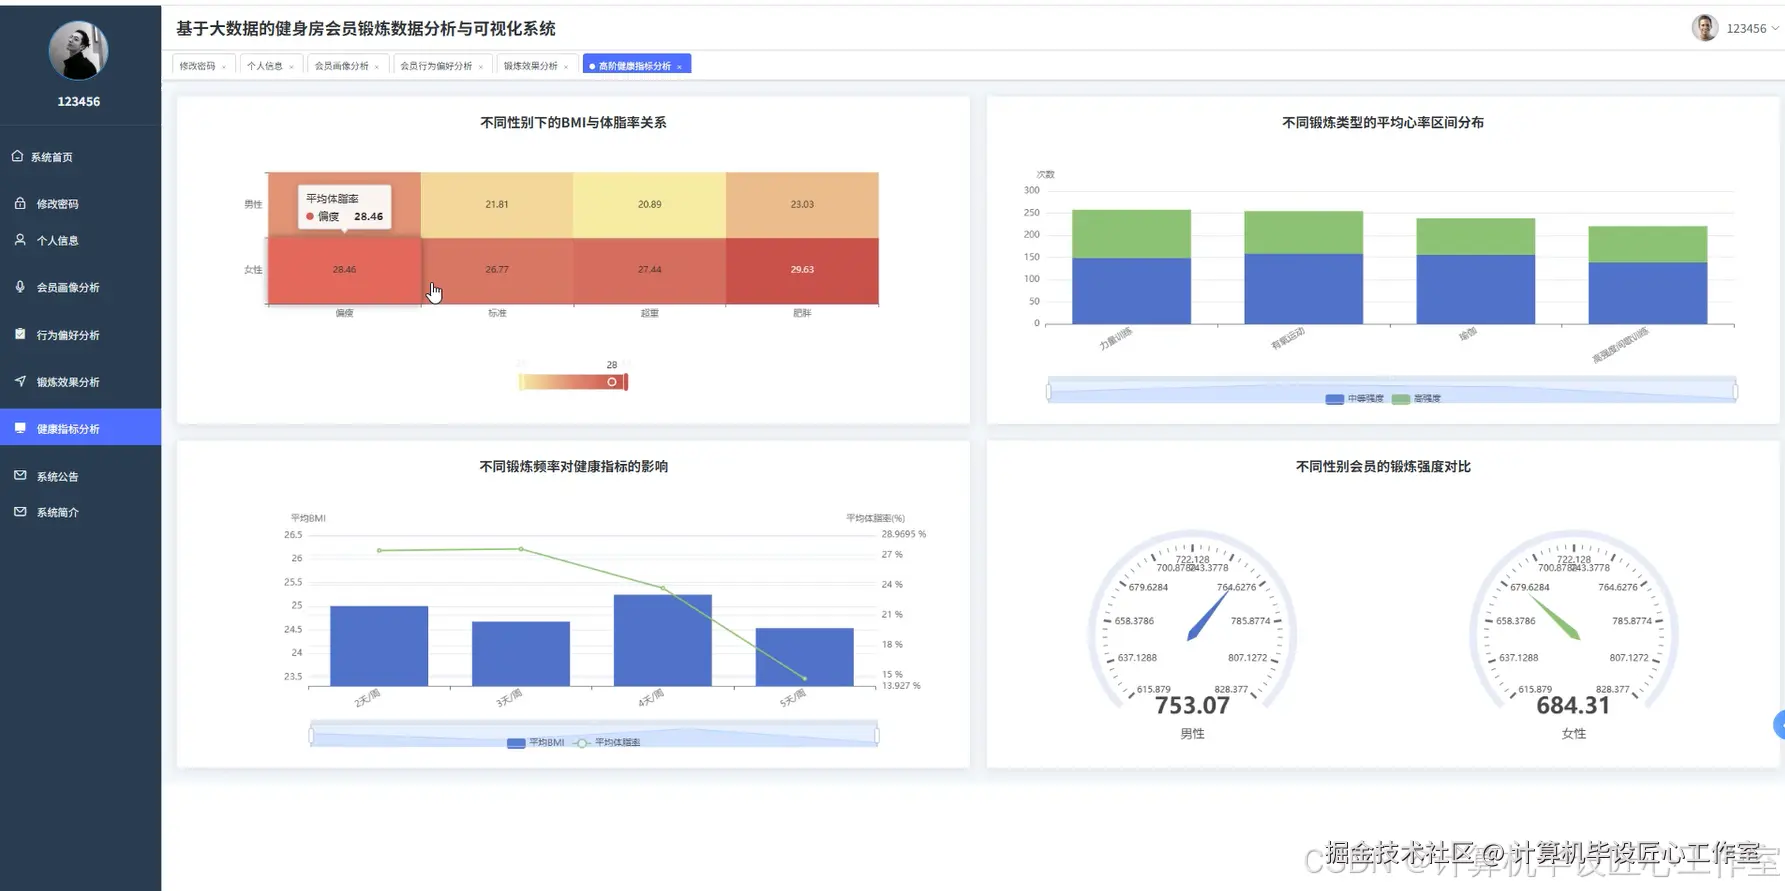This screenshot has height=891, width=1785.
Task: Close the 个人信息 tab
Action: click(292, 67)
